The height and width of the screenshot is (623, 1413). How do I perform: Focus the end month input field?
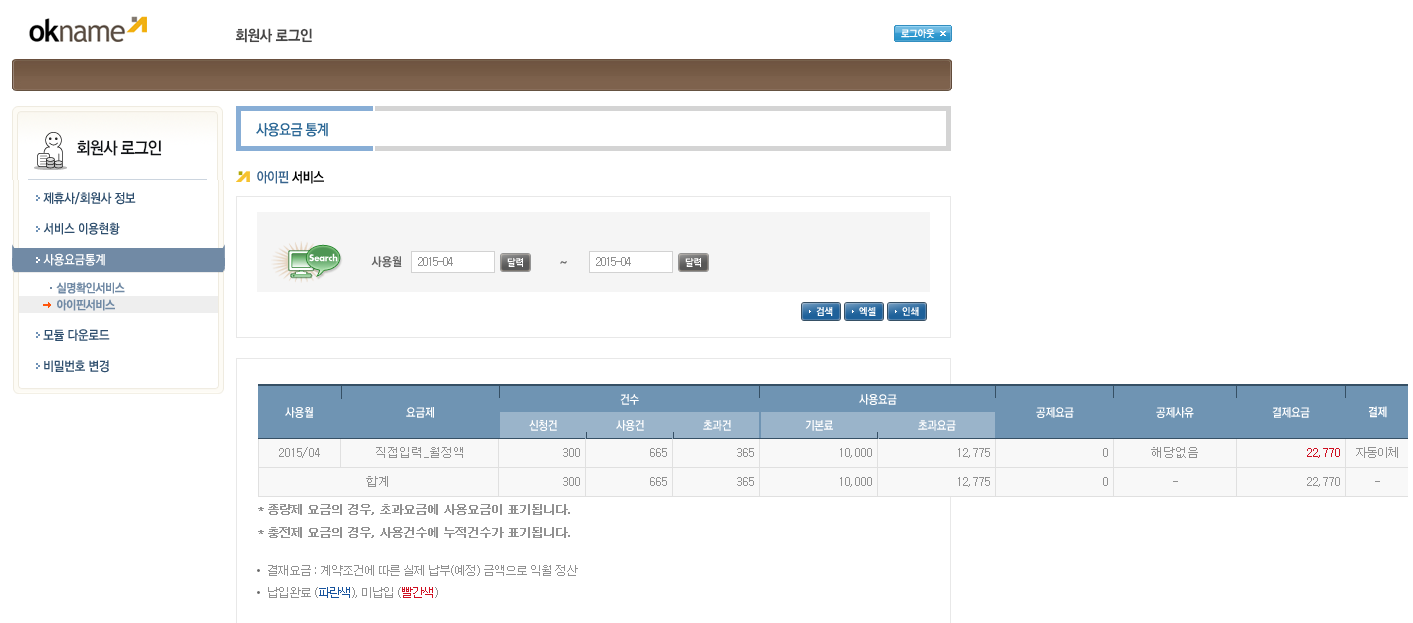point(630,262)
